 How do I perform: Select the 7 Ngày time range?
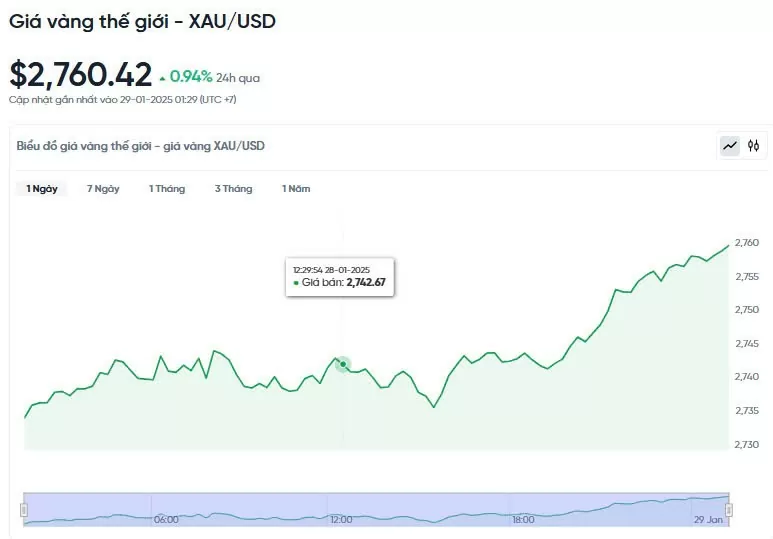[x=103, y=189]
